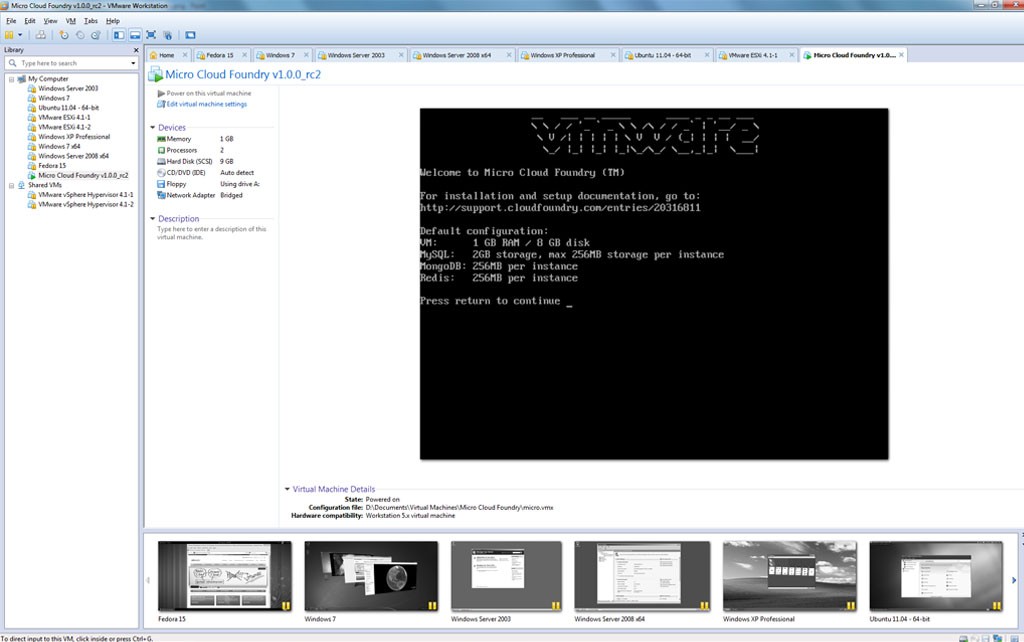The height and width of the screenshot is (642, 1024).
Task: Switch to the Windows Server 2003 tab
Action: coord(355,55)
